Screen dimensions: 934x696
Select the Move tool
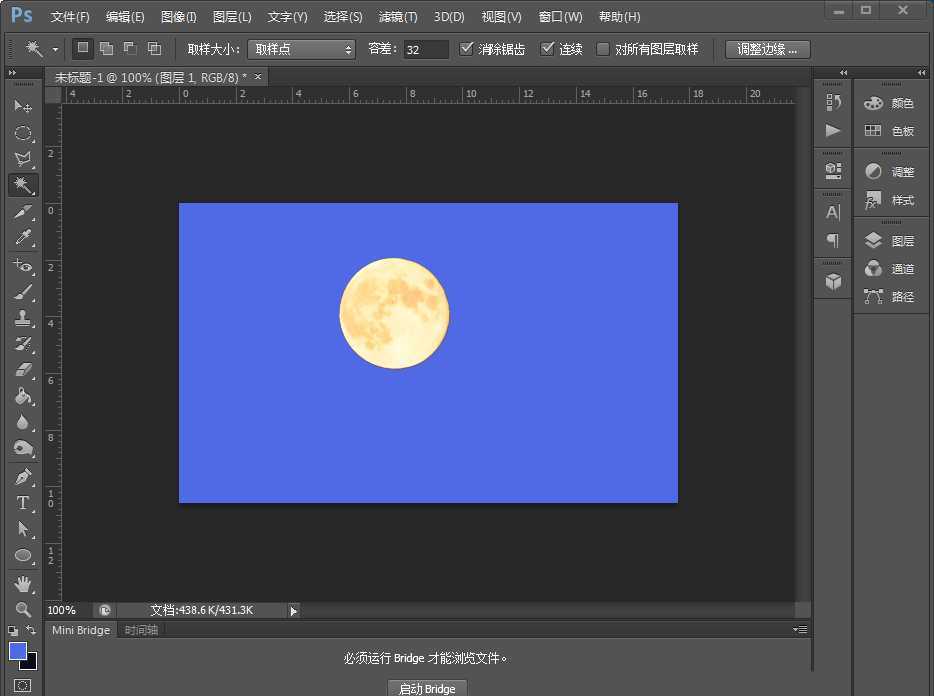pos(23,107)
